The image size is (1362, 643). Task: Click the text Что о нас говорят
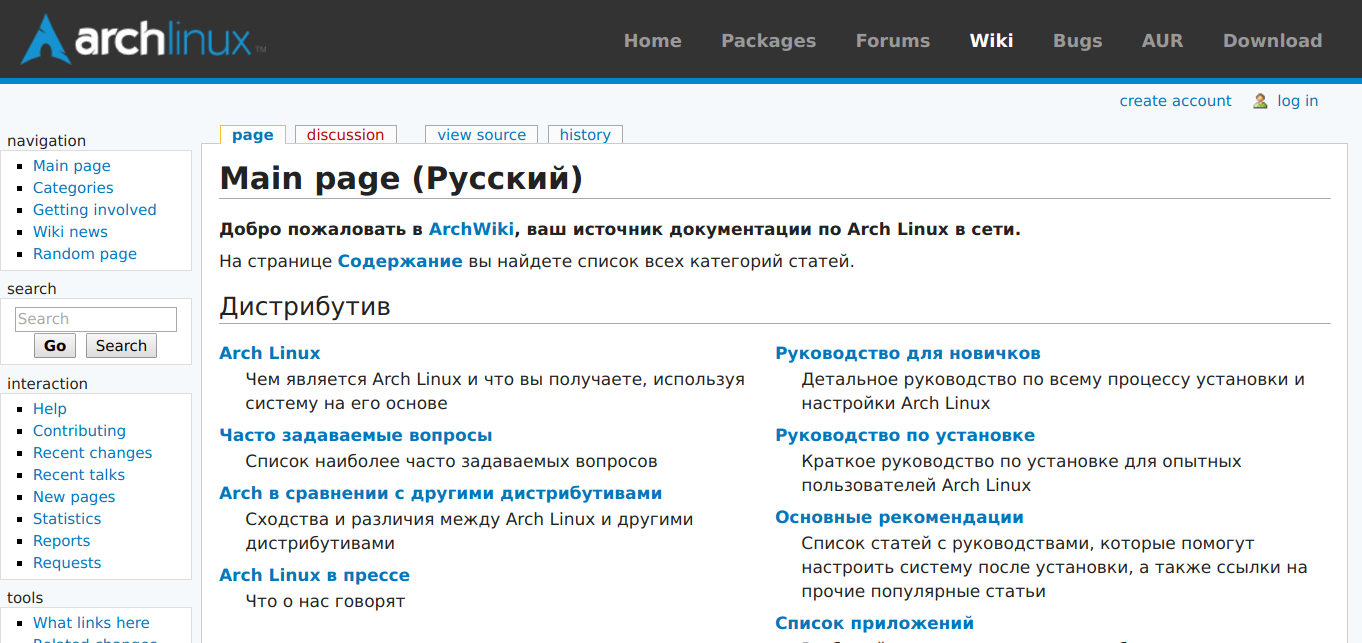(x=325, y=601)
